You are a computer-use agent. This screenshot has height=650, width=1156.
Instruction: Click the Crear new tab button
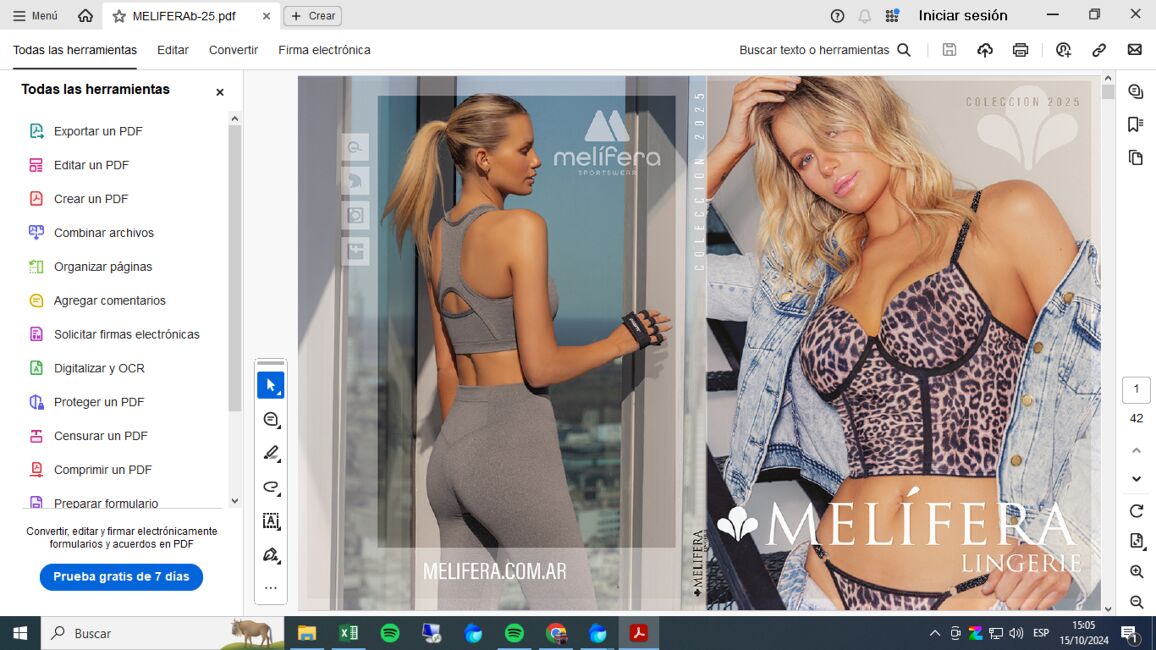(x=313, y=15)
